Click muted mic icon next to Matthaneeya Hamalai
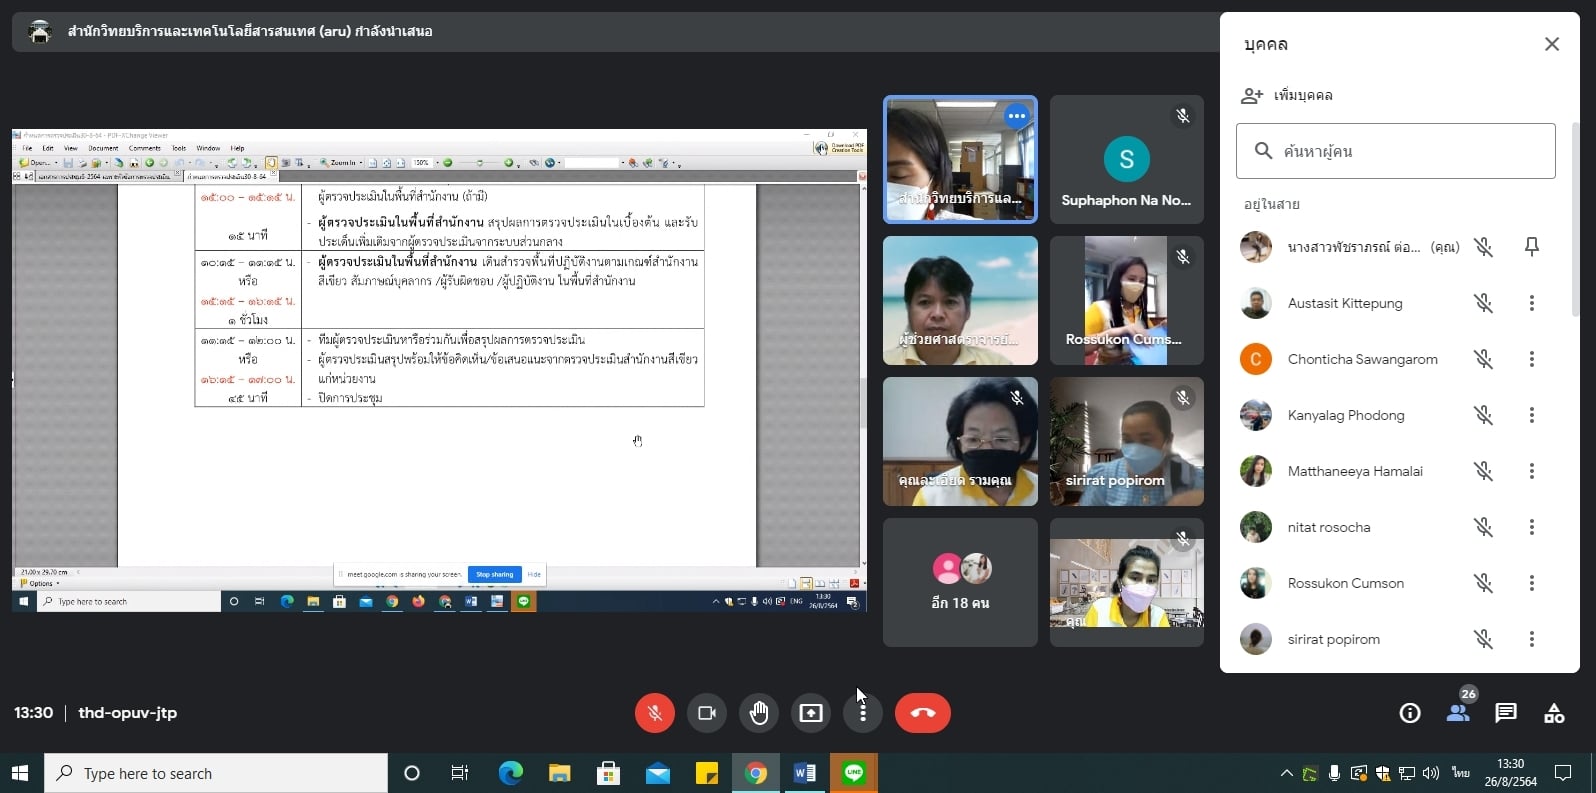Image resolution: width=1596 pixels, height=793 pixels. point(1484,471)
